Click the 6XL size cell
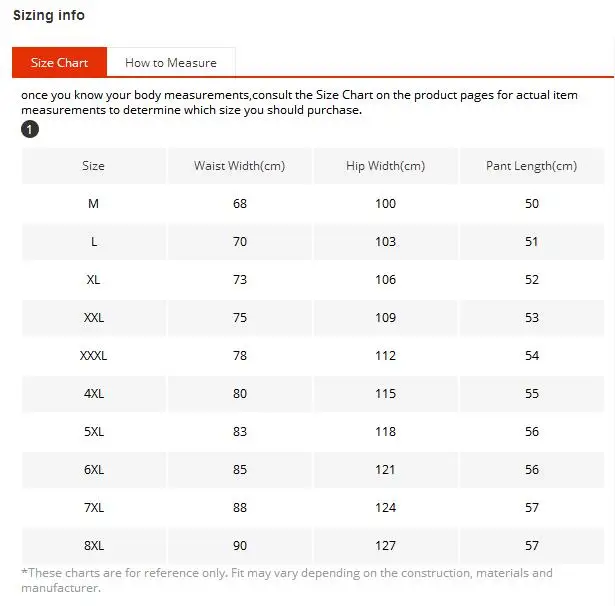The width and height of the screenshot is (615, 606). [x=94, y=470]
